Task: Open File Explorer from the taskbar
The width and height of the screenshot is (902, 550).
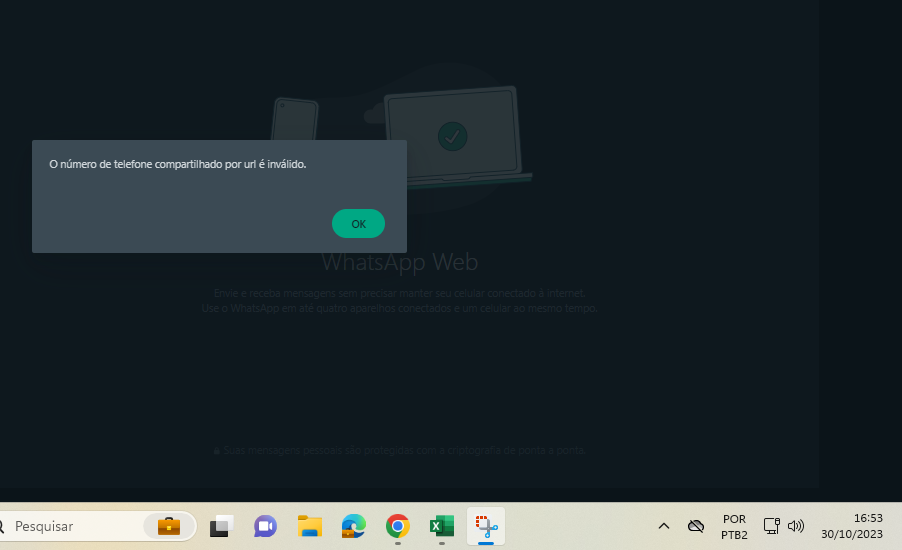Action: [309, 526]
